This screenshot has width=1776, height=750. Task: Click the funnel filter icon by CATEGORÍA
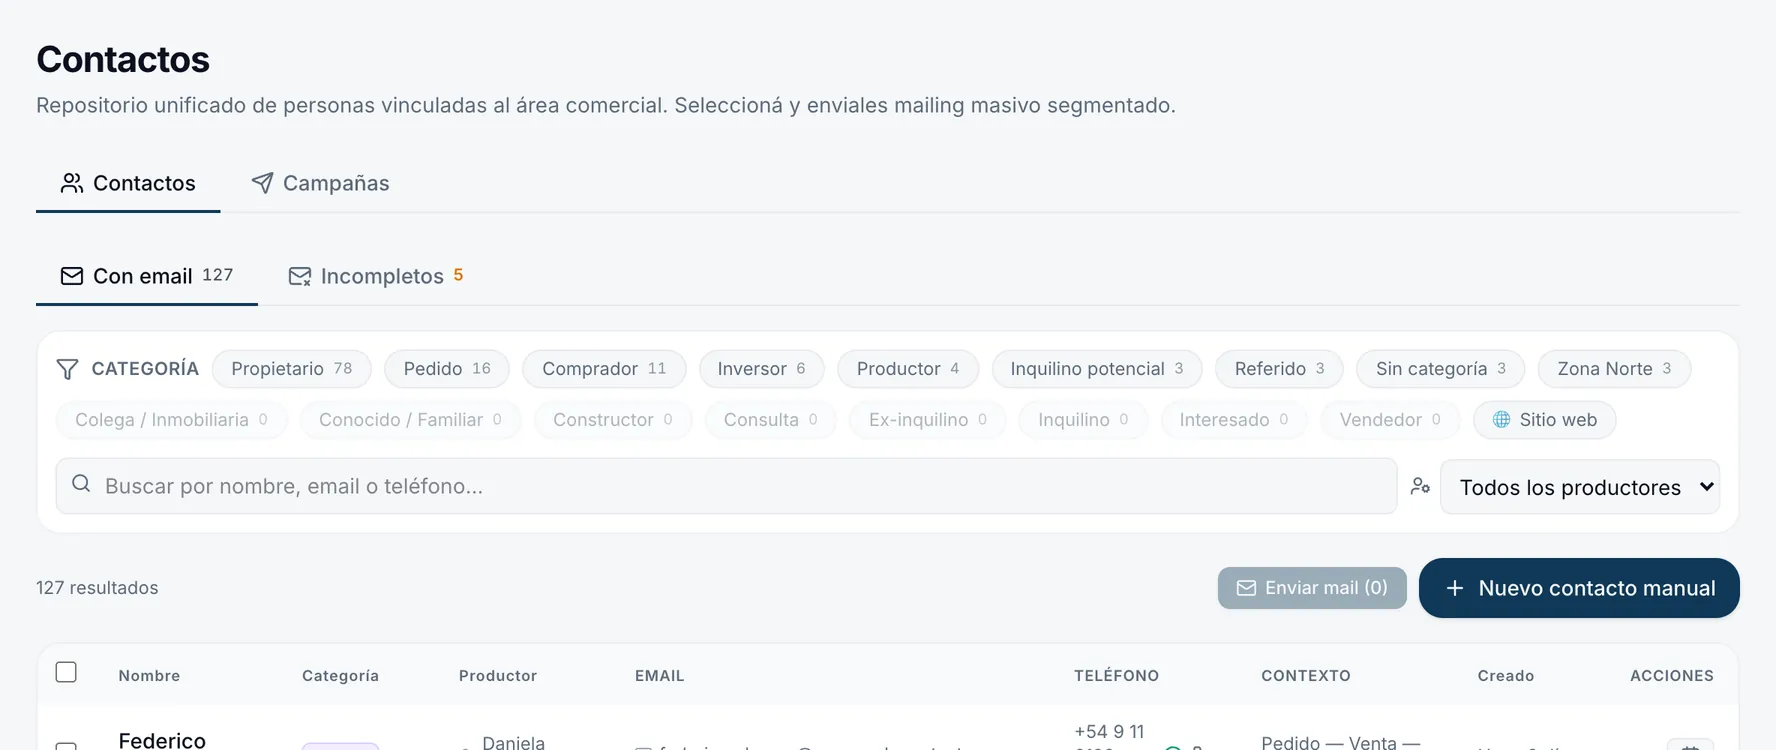[x=67, y=369]
